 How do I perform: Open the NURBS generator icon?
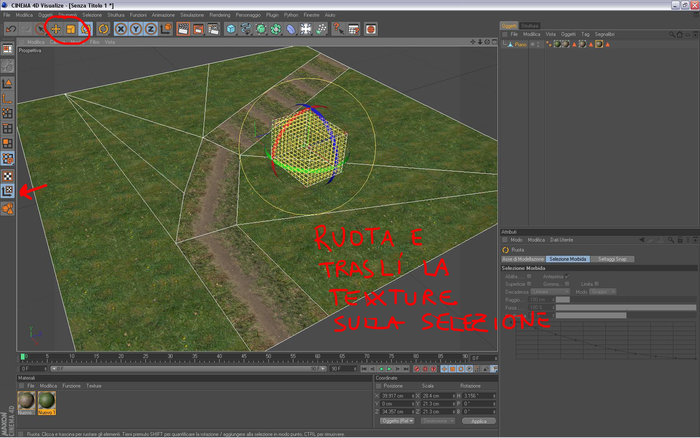(261, 29)
